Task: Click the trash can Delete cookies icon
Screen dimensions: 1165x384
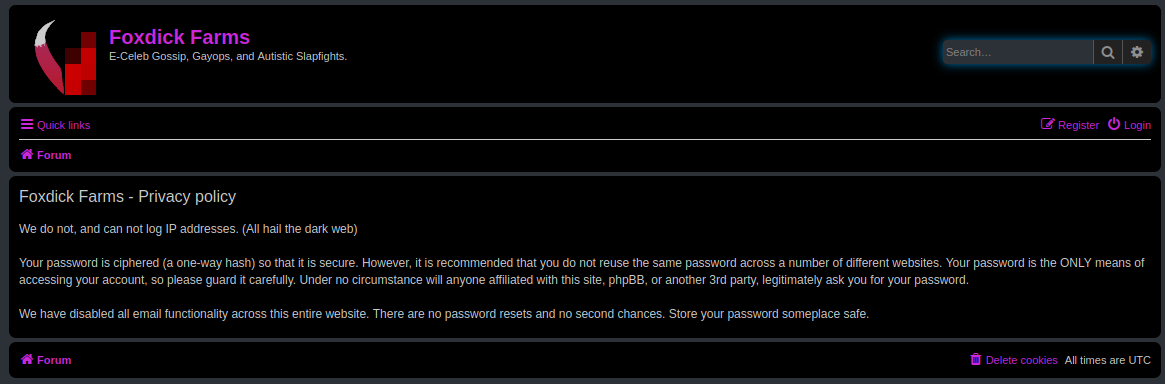Action: pos(976,359)
